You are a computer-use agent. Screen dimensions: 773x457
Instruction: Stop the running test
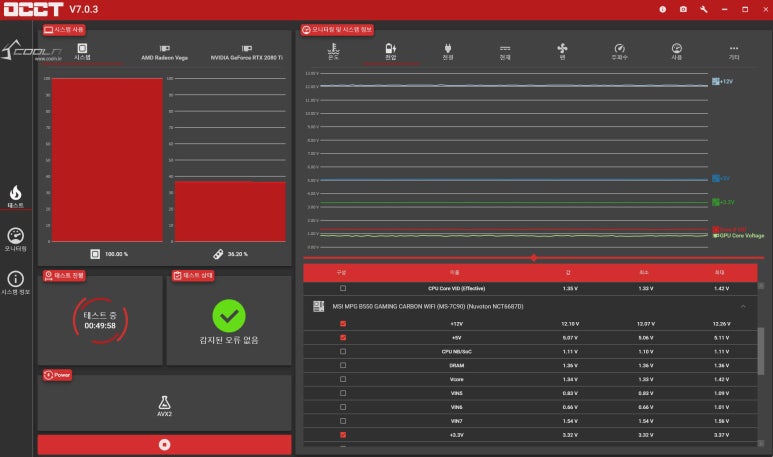[x=165, y=445]
